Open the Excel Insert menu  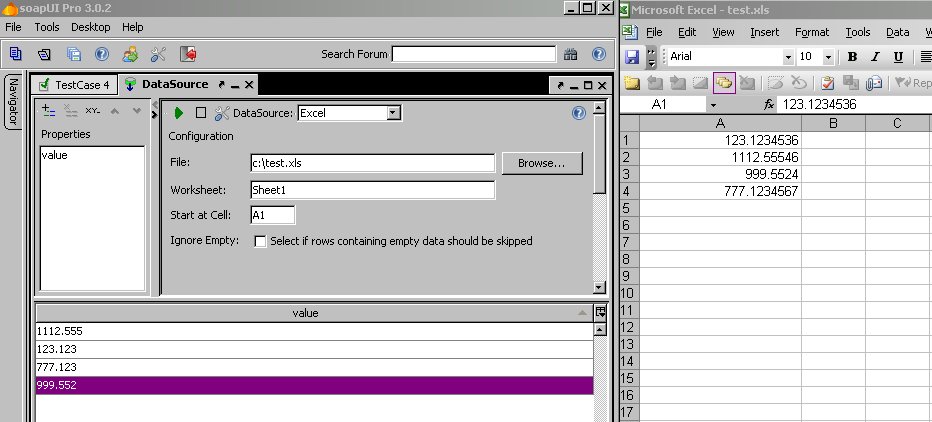coord(764,32)
